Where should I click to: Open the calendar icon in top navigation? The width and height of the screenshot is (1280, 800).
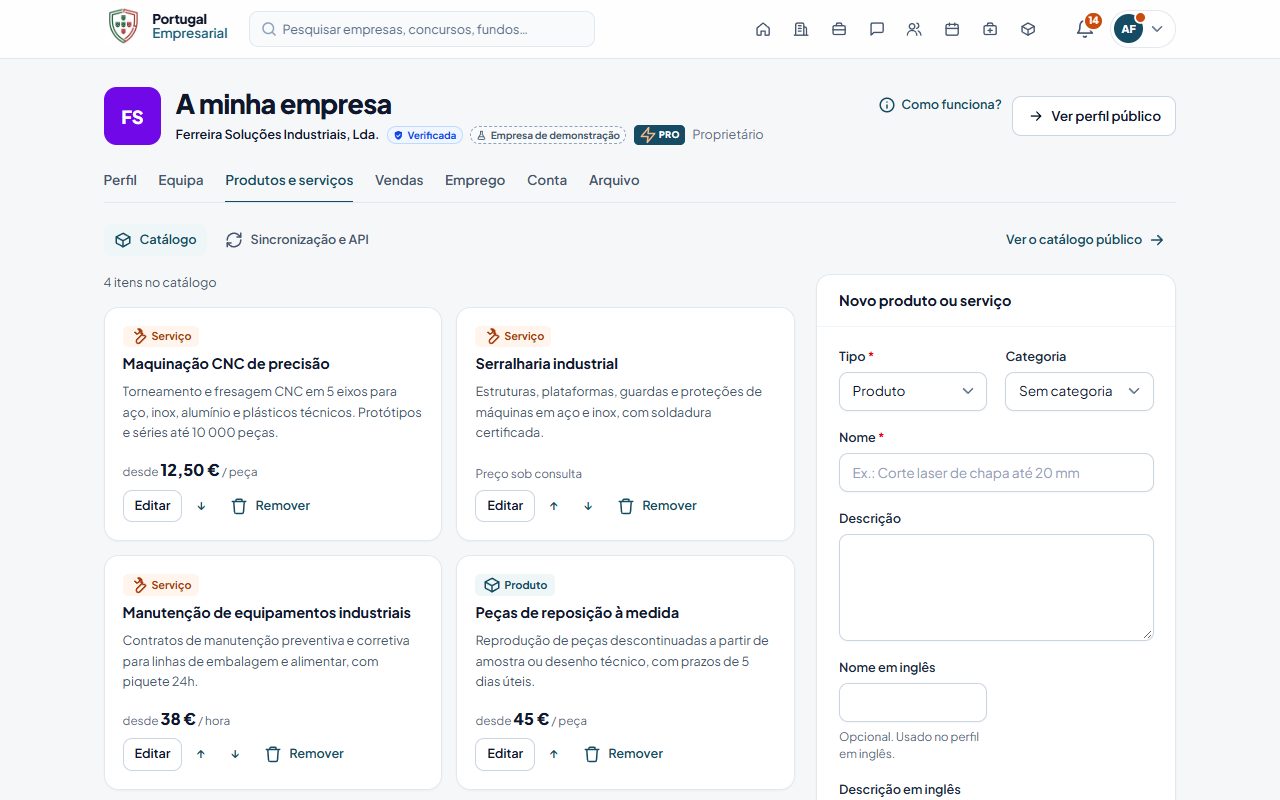coord(952,29)
